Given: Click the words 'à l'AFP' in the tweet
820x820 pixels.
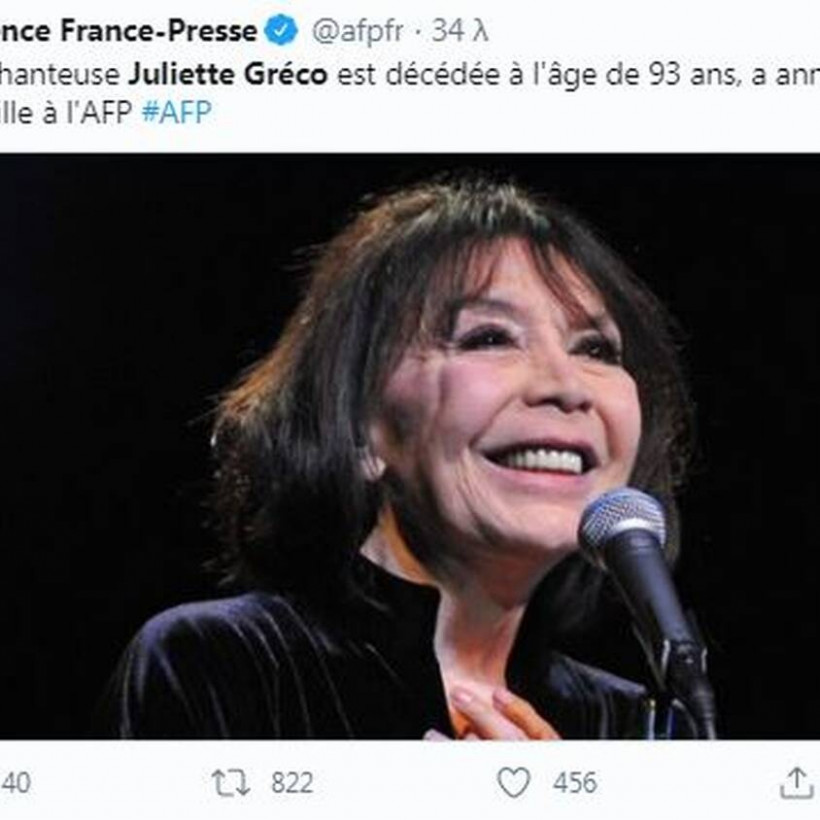Looking at the screenshot, I should click(99, 112).
